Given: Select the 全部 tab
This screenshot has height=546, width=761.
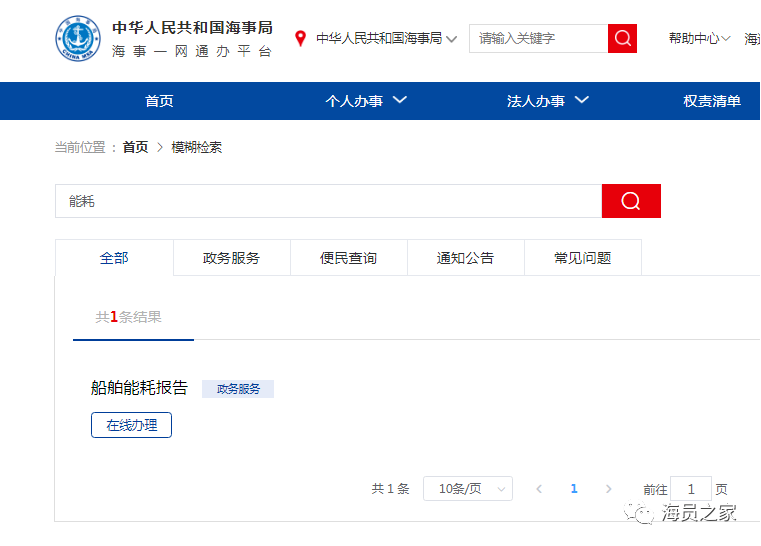Looking at the screenshot, I should [114, 258].
